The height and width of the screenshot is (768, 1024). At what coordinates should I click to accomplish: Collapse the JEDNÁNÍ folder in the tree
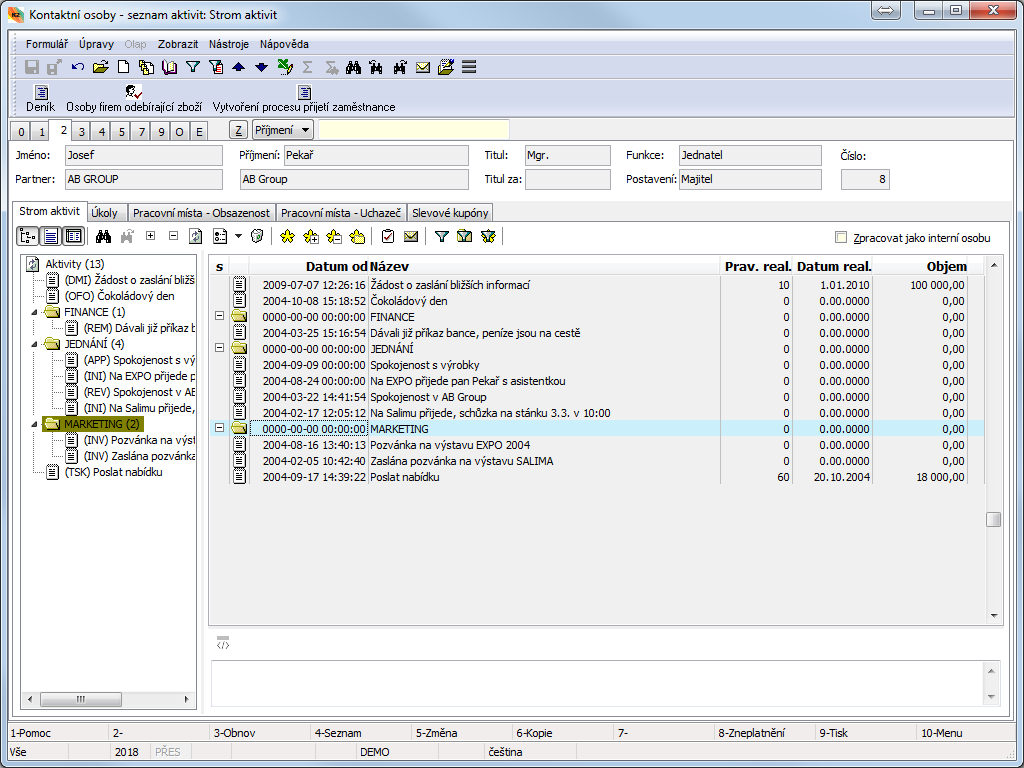36,344
